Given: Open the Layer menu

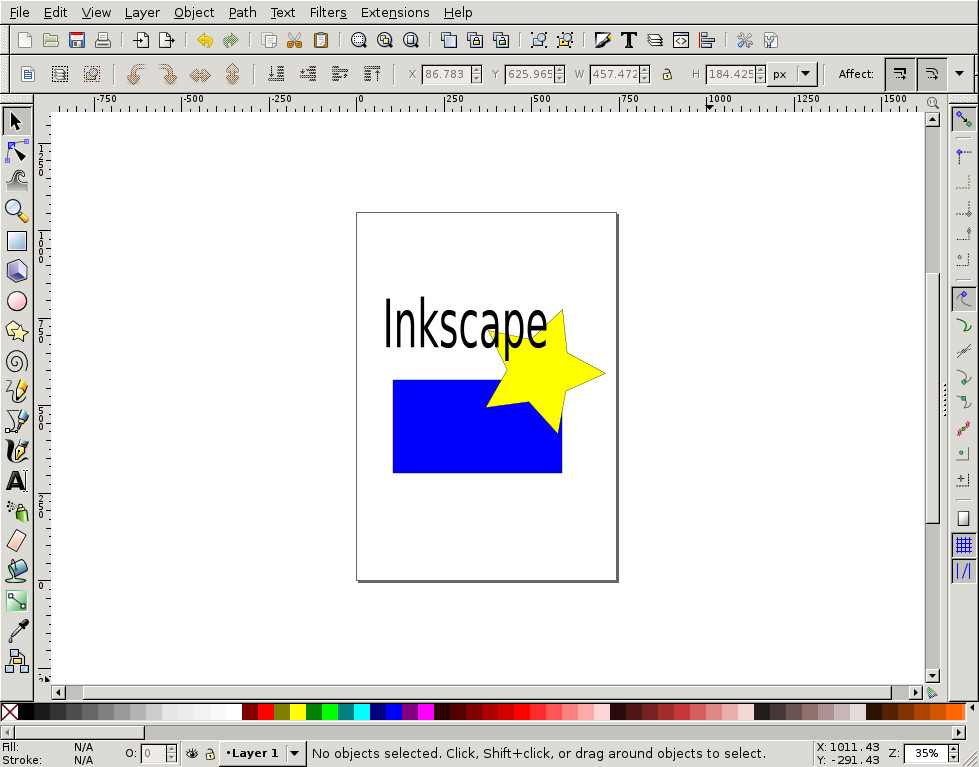Looking at the screenshot, I should point(142,12).
